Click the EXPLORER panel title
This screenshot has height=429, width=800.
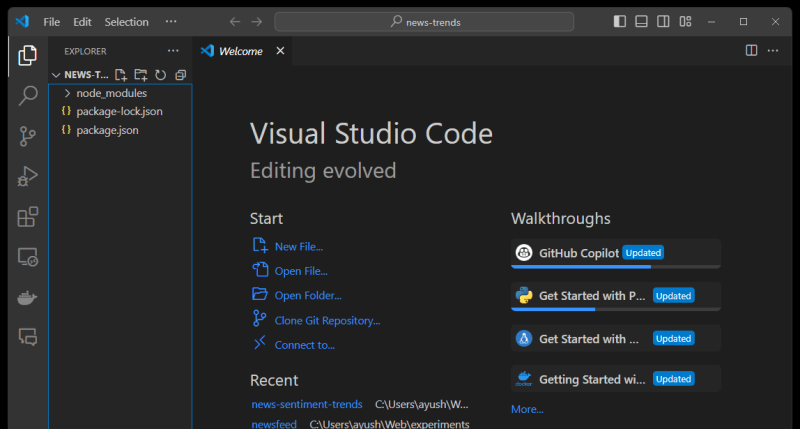point(85,51)
